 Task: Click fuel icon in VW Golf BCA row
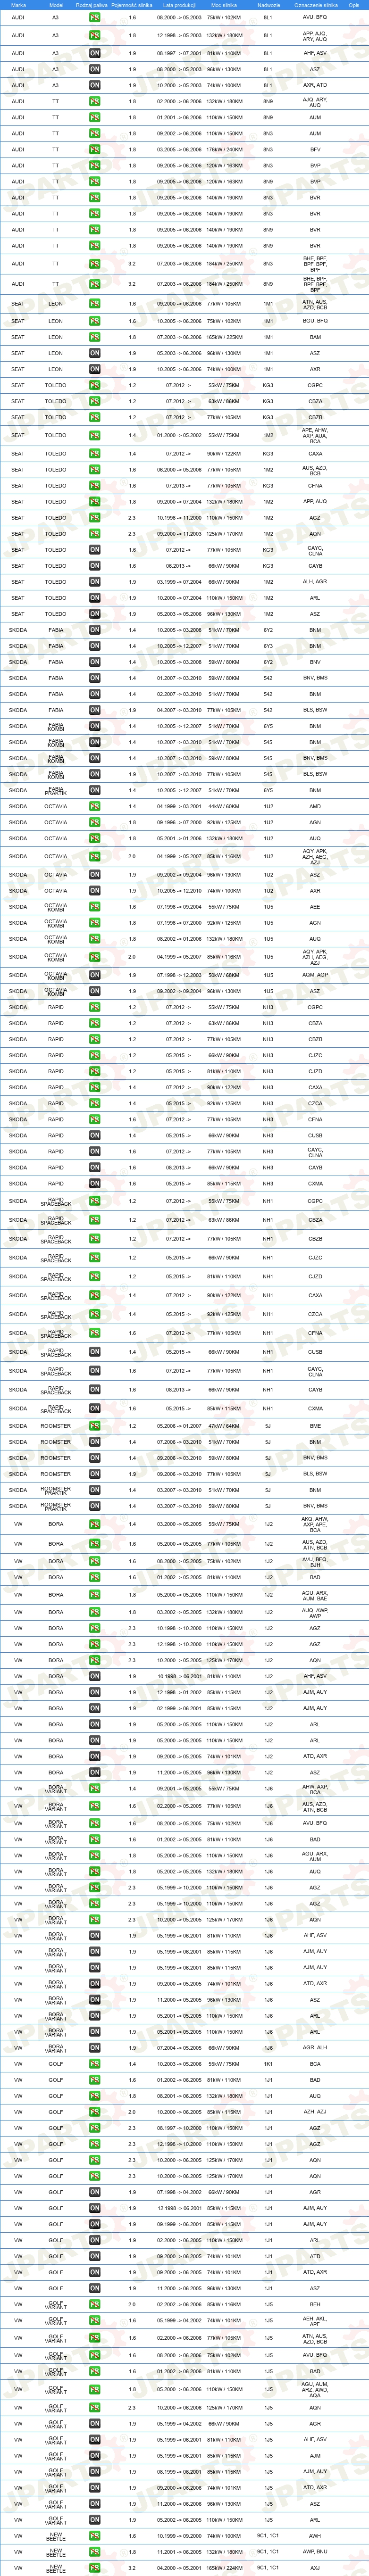click(x=95, y=2064)
